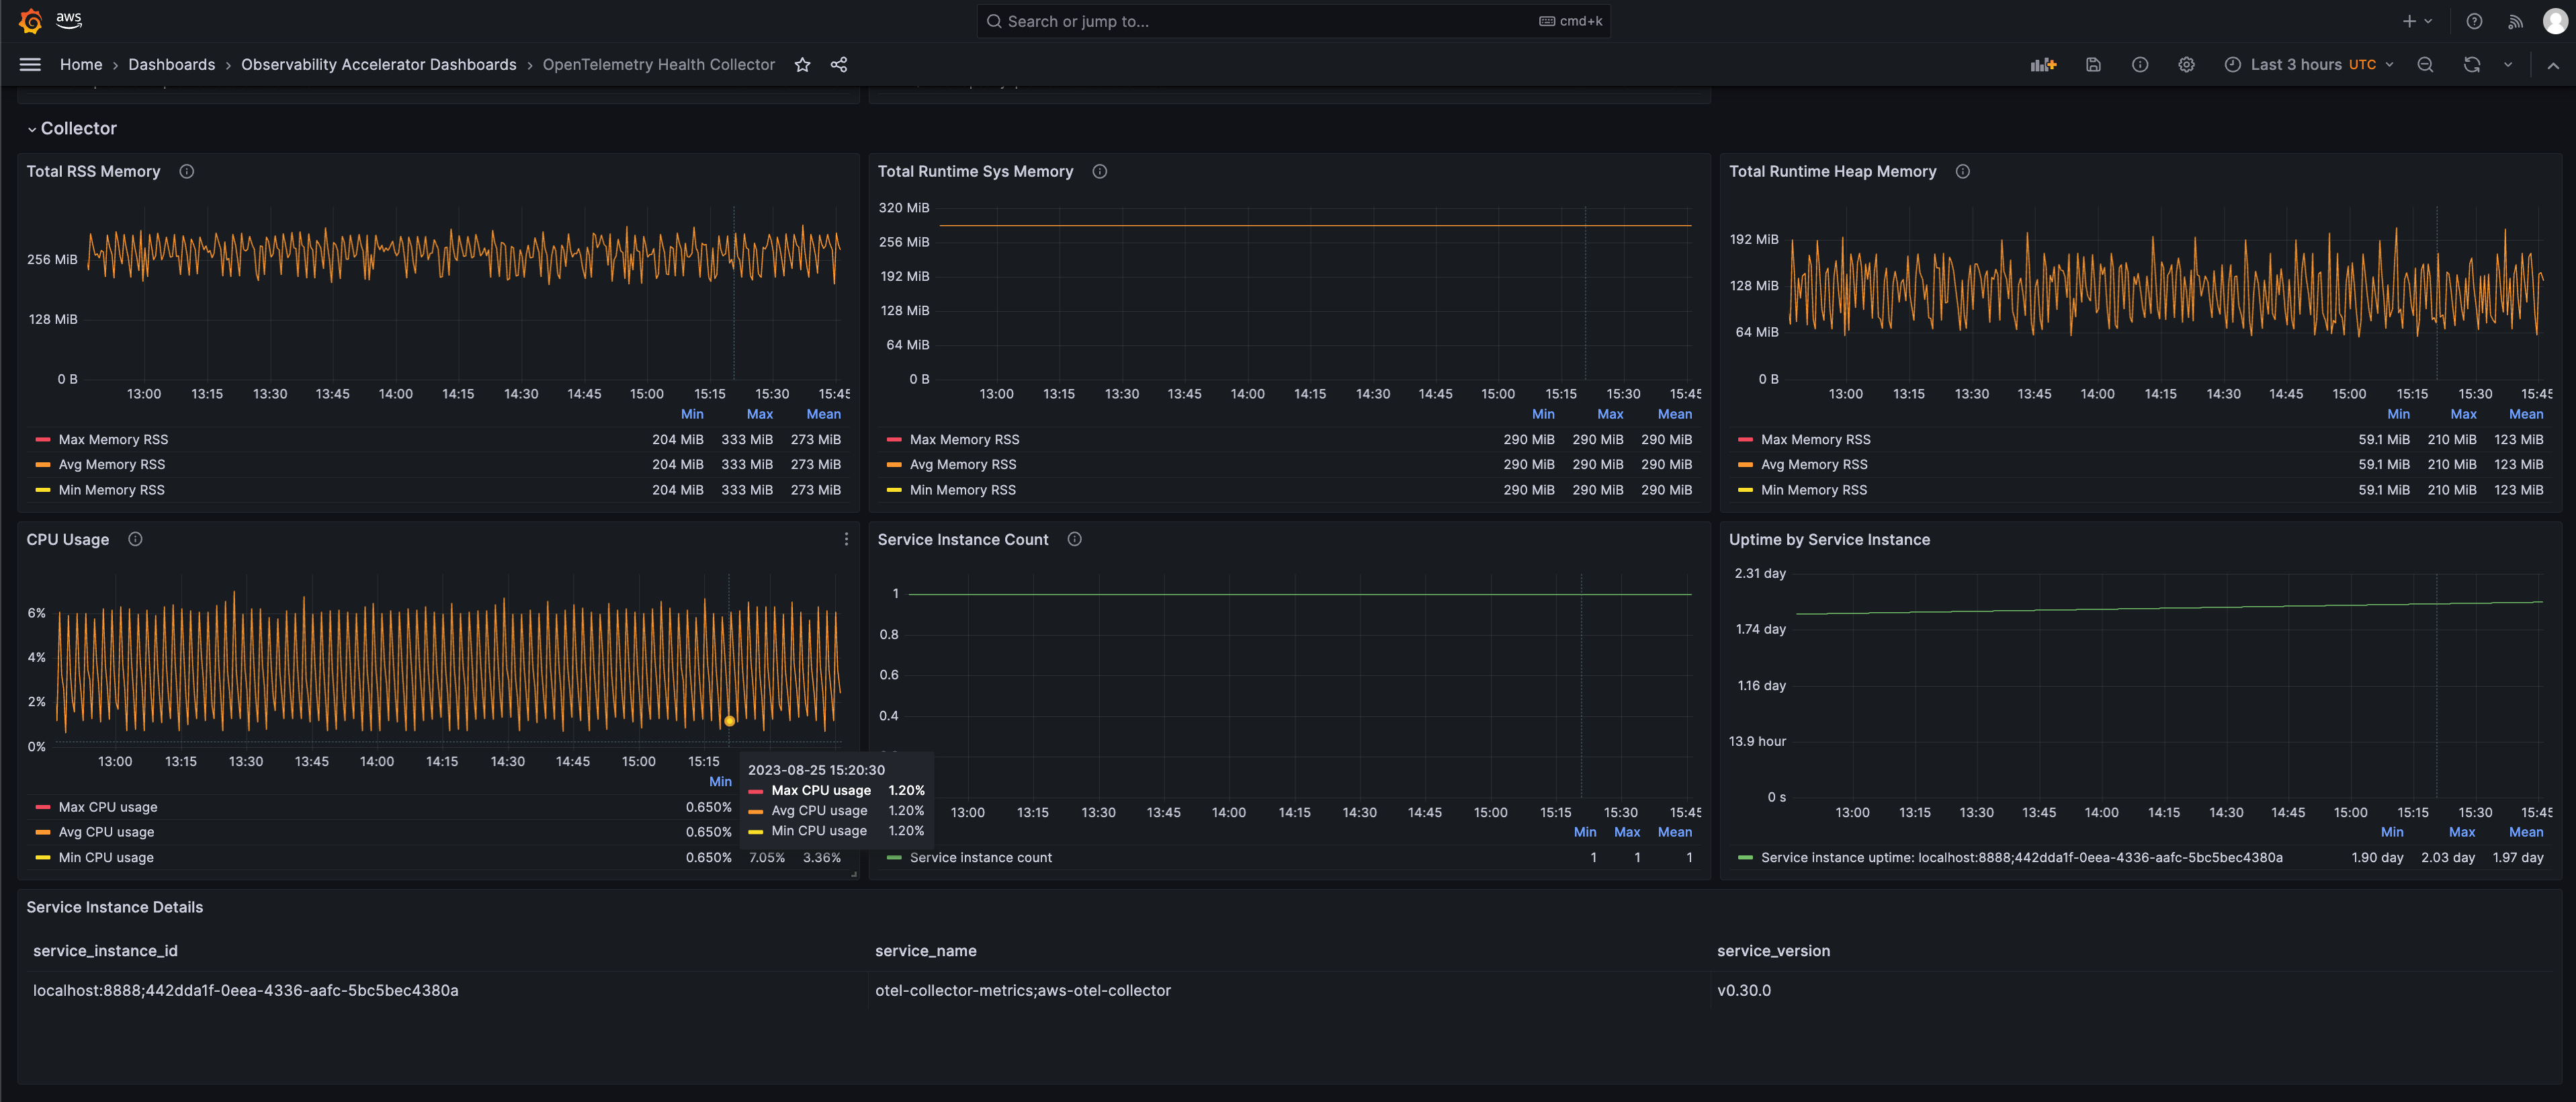
Task: Sort table by service_name column header
Action: coord(926,951)
